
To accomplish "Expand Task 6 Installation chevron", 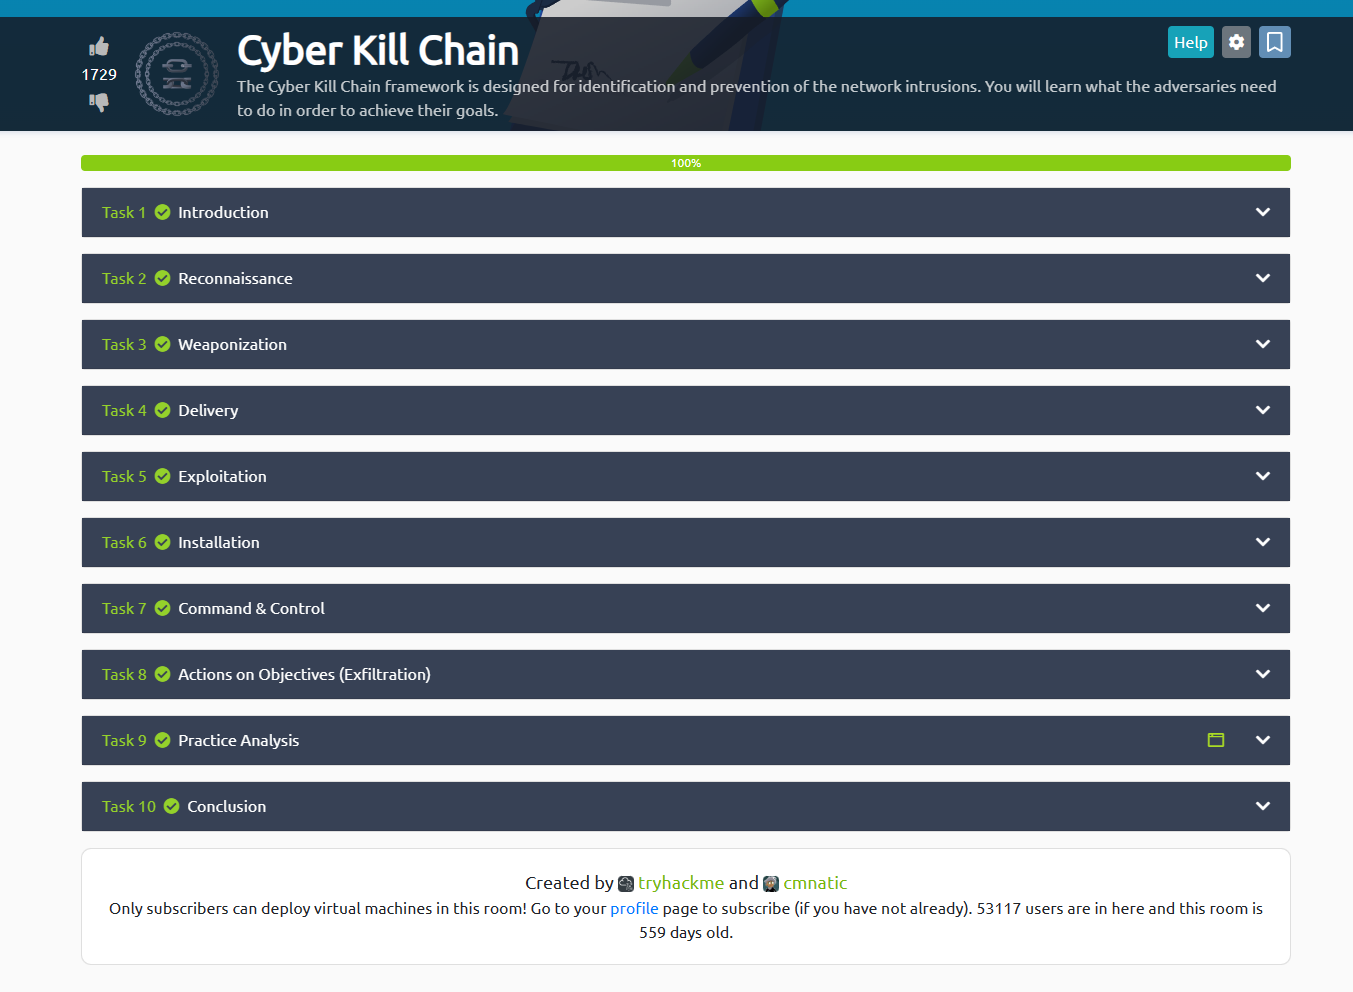I will tap(1263, 542).
